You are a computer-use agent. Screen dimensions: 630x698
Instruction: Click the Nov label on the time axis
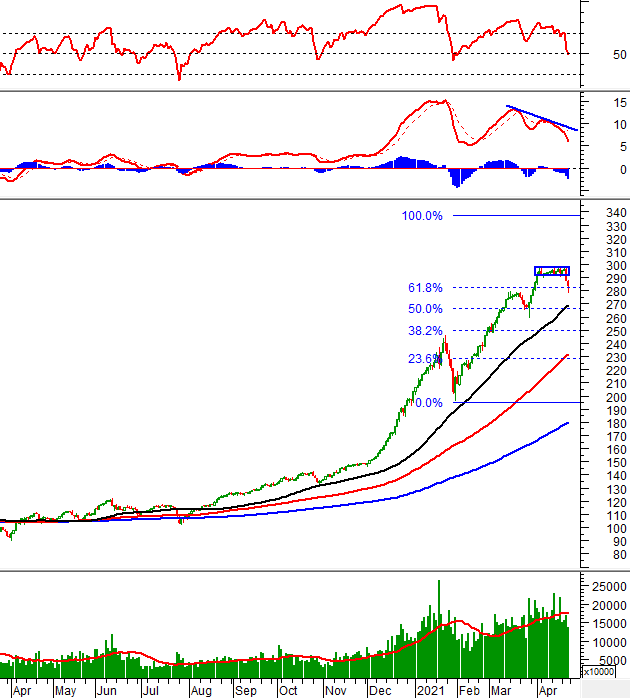click(336, 691)
